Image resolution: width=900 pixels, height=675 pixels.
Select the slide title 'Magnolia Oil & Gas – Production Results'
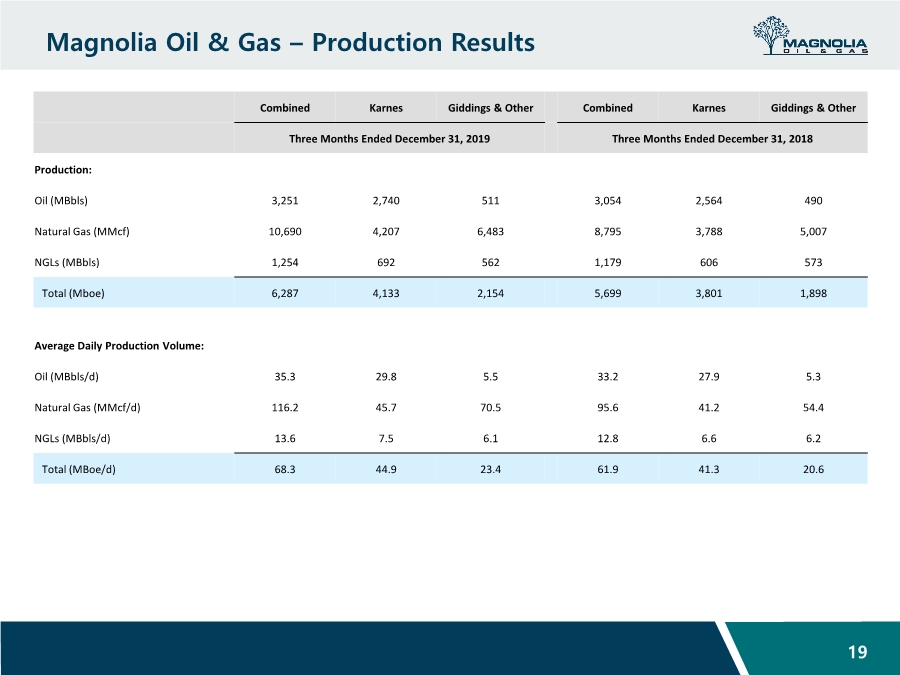(x=290, y=42)
